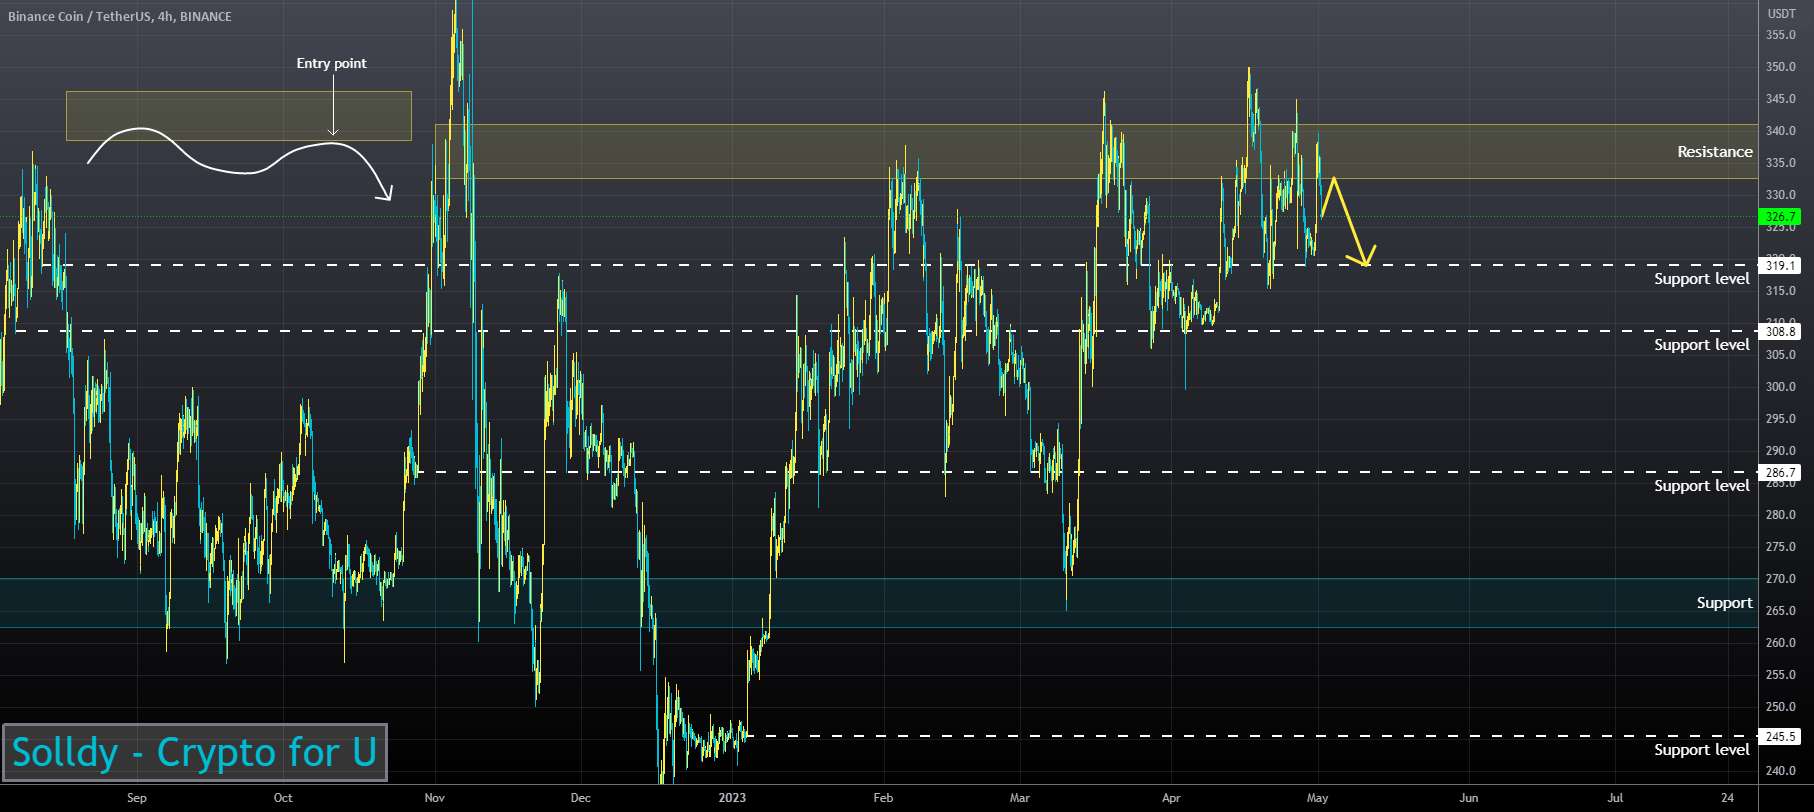Viewport: 1814px width, 812px height.
Task: Click the 'Support level' label below 286.7 line
Action: (1702, 486)
